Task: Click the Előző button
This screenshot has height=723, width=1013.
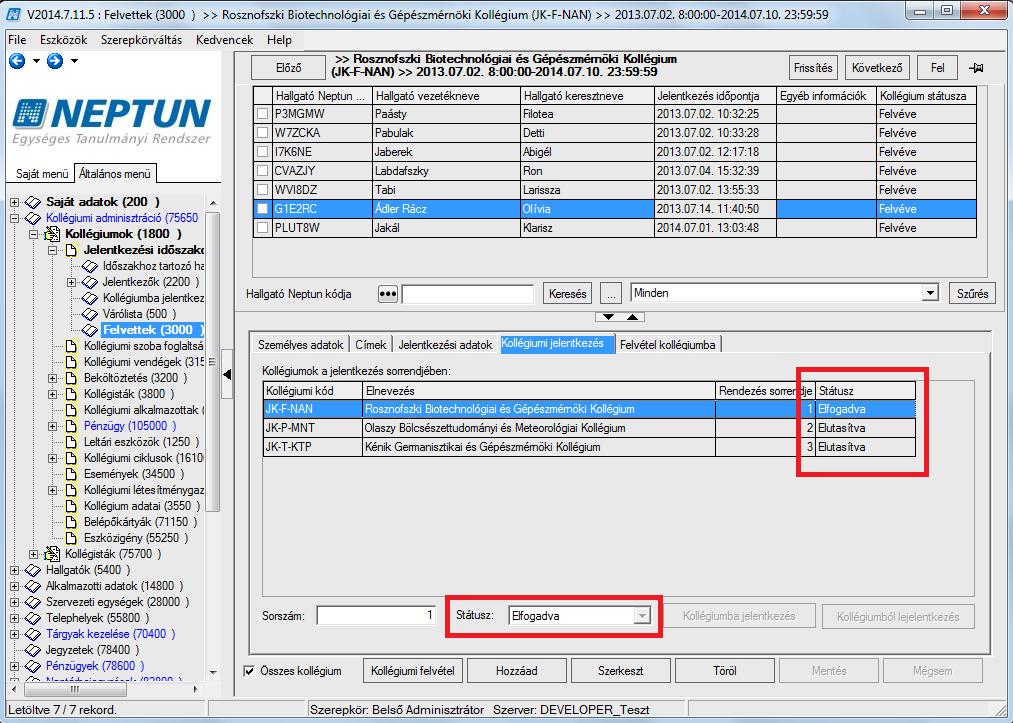Action: pyautogui.click(x=288, y=68)
